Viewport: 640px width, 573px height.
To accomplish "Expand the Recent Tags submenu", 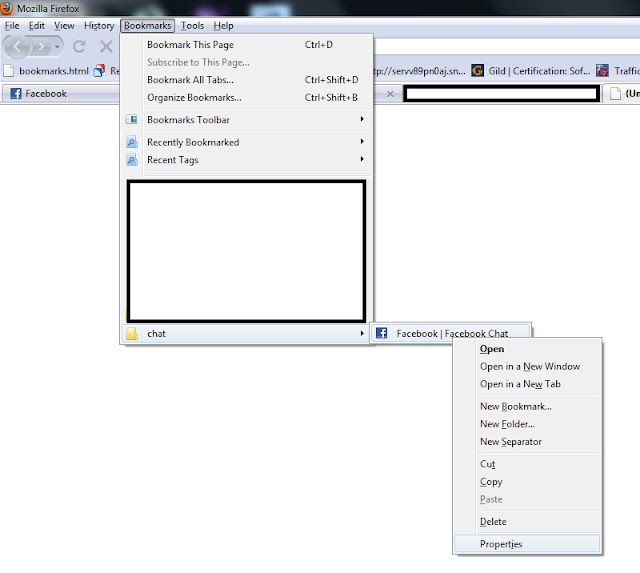I will click(x=247, y=160).
